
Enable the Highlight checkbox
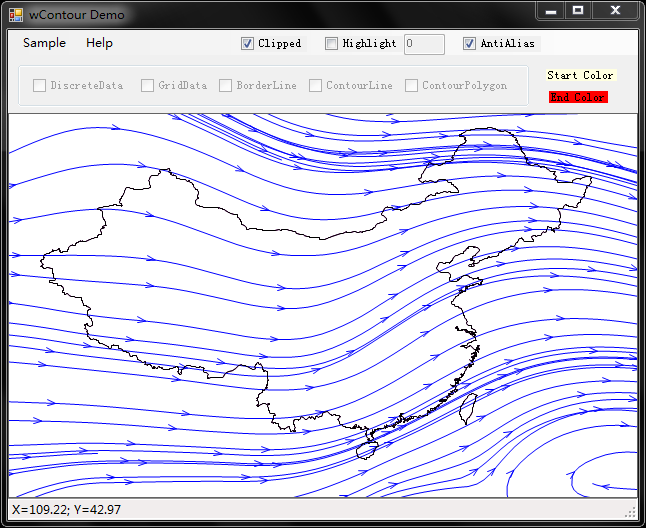click(332, 44)
